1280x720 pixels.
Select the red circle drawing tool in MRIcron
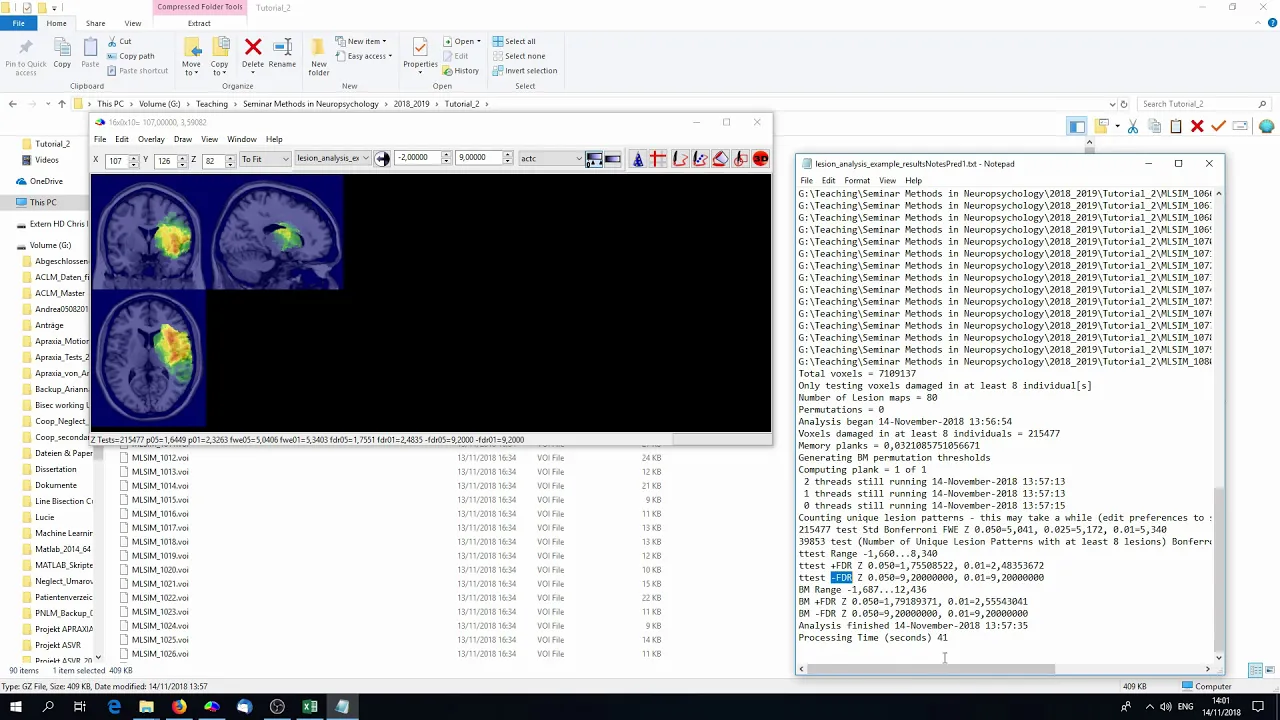(x=740, y=159)
